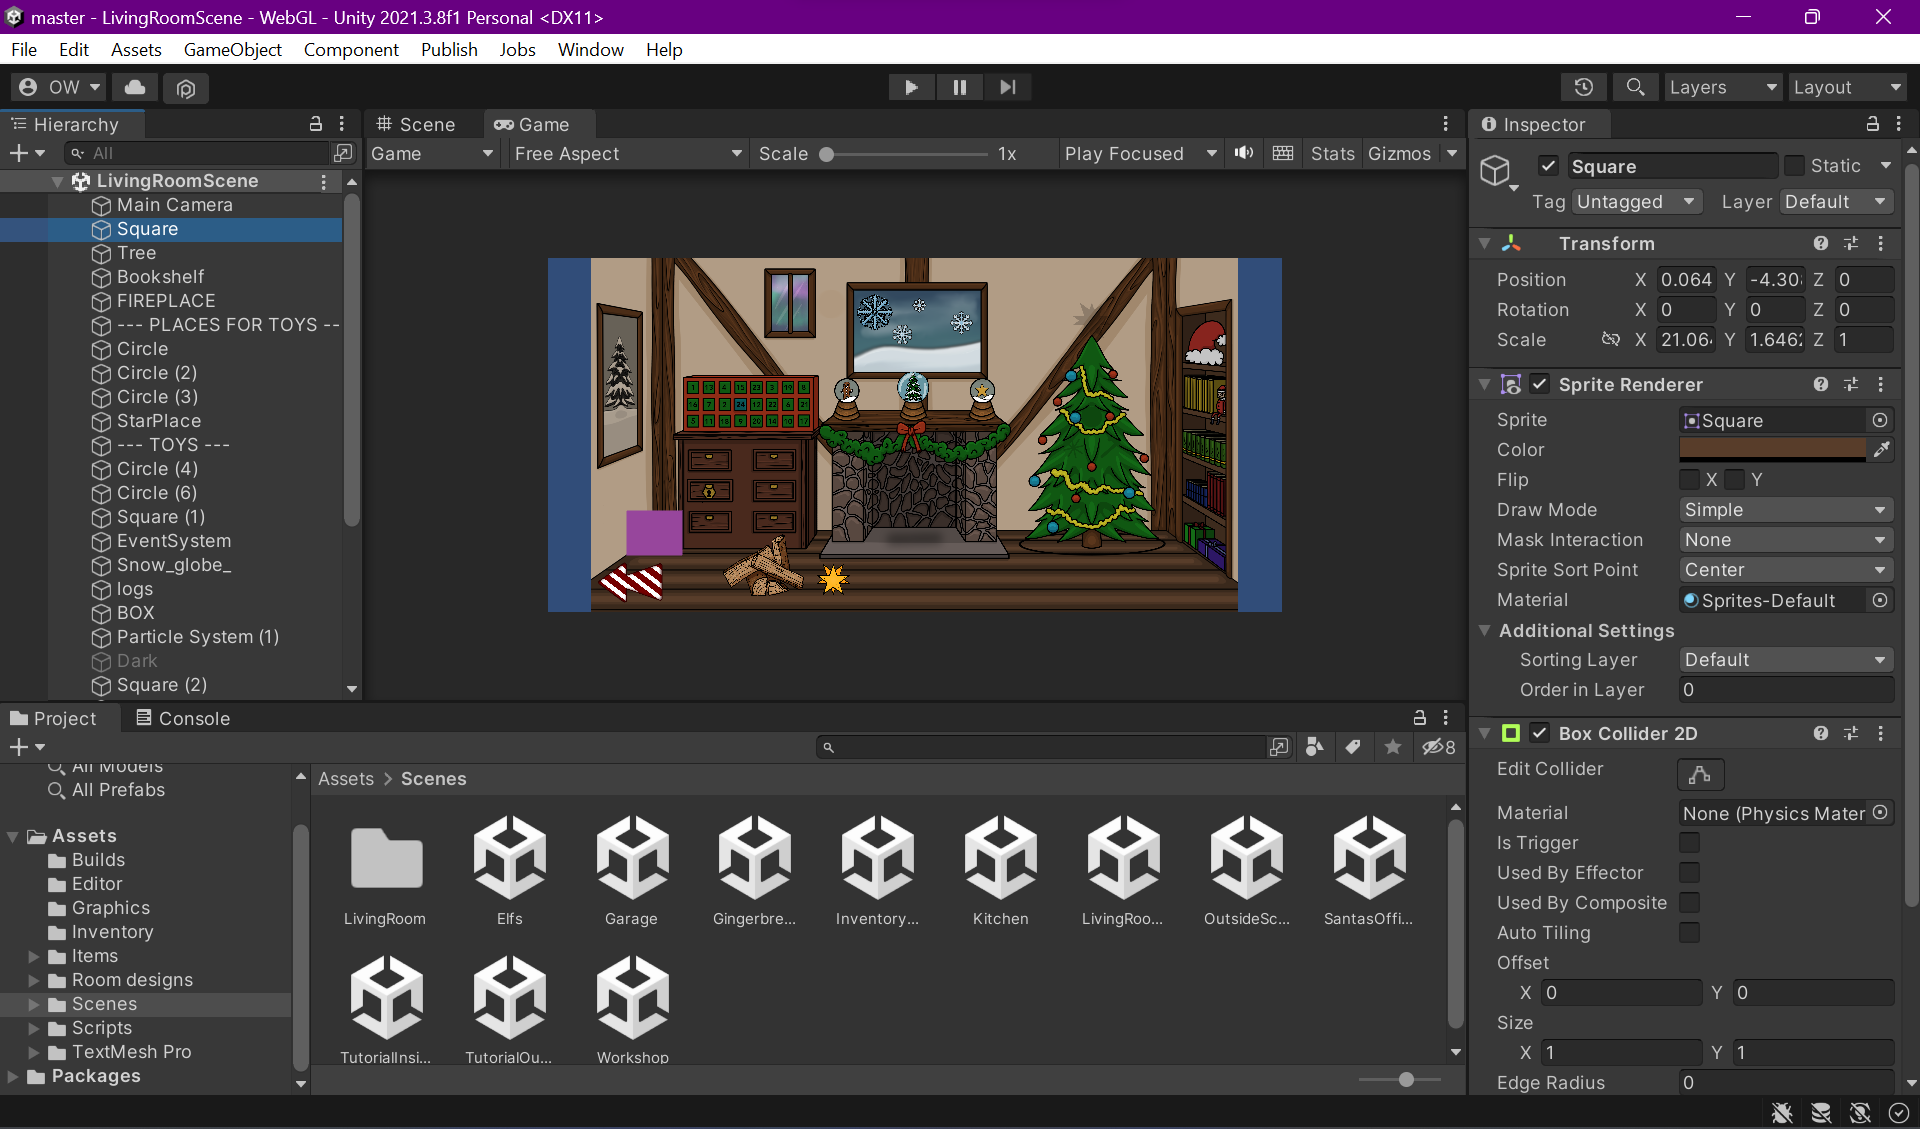Toggle the scale constrain proportions link icon
Screen dimensions: 1920x1129
[1610, 340]
